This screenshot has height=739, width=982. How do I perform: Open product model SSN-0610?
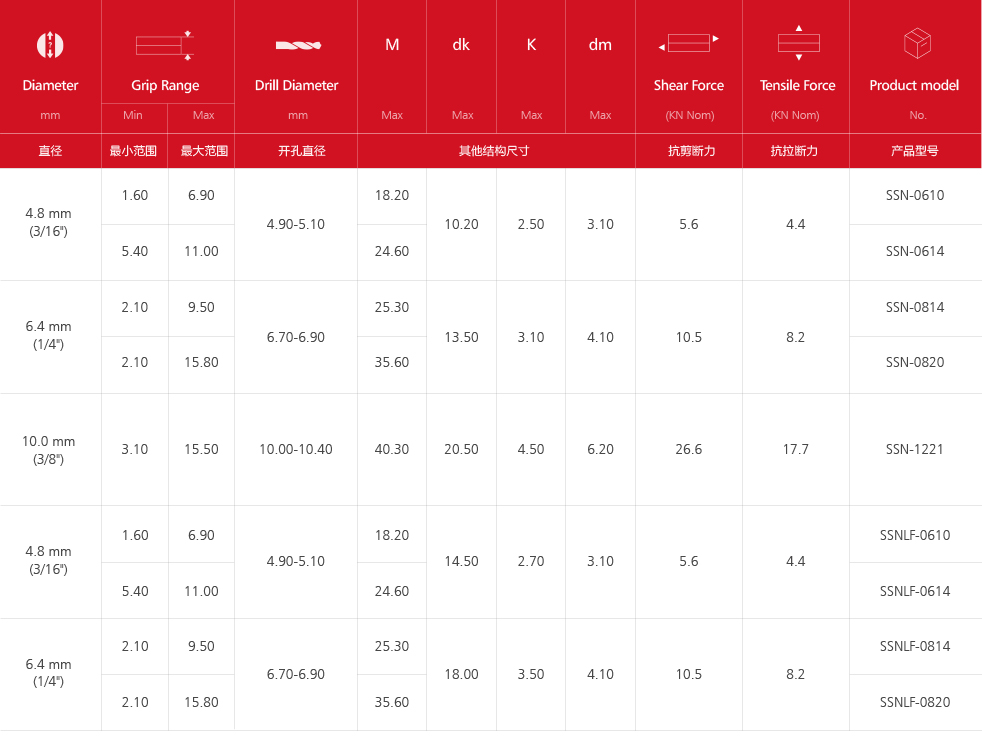click(914, 196)
